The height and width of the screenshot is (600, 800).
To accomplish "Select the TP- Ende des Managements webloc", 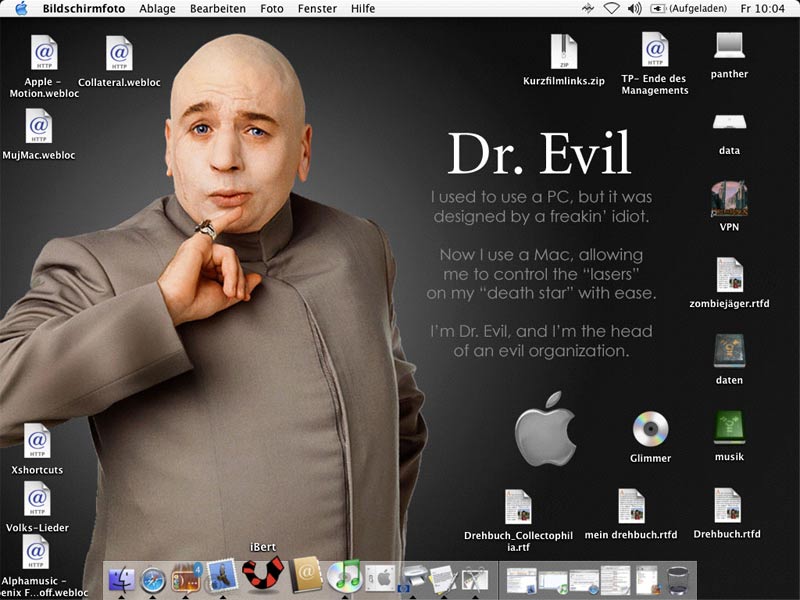I will coord(655,49).
